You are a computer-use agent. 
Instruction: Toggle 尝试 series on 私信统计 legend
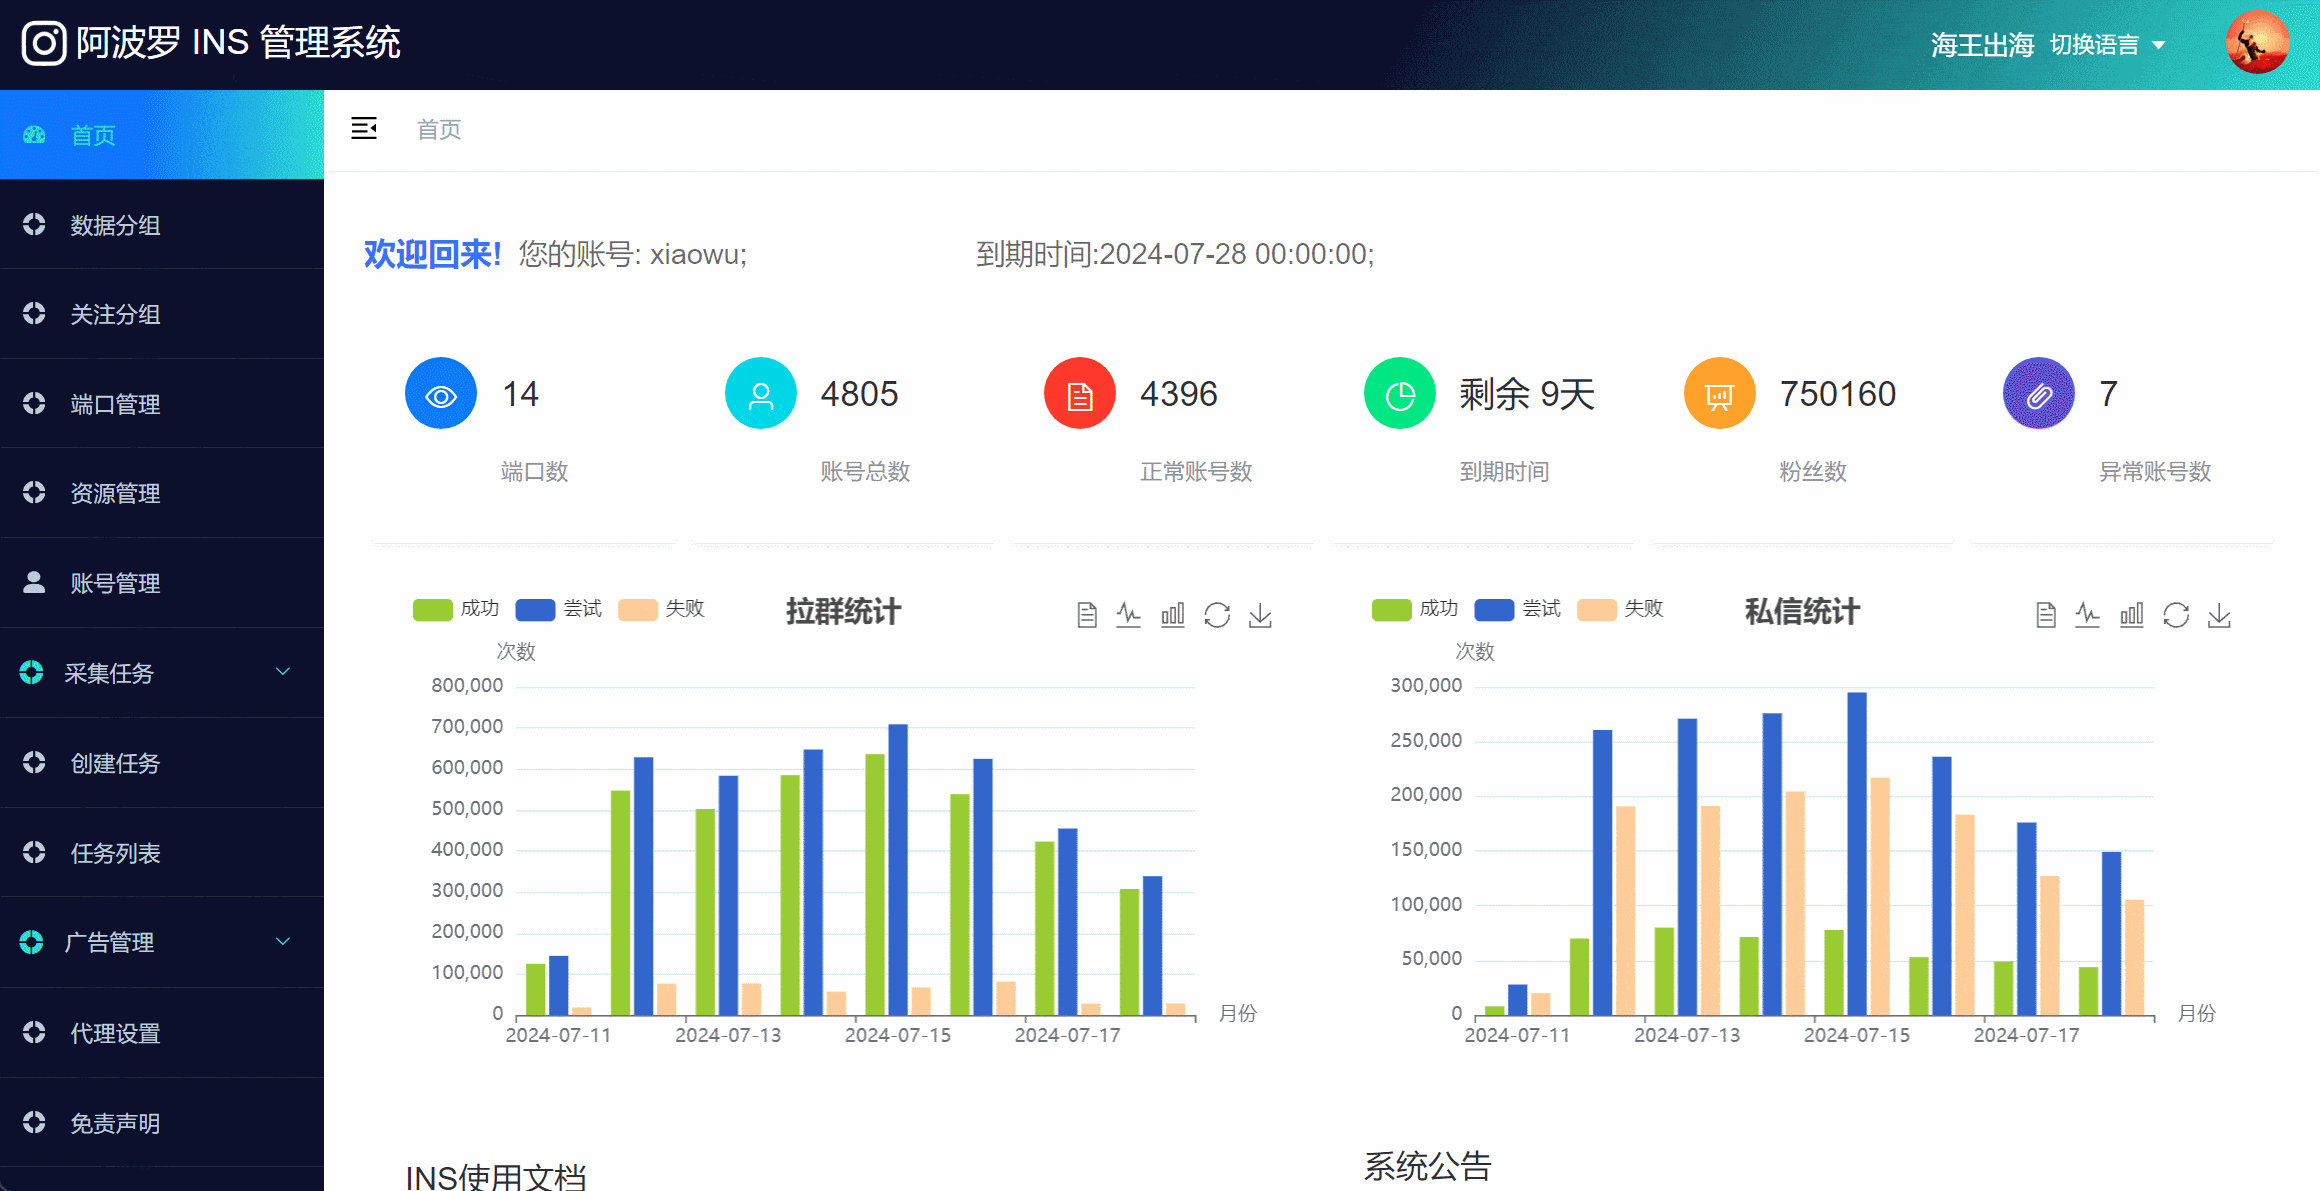coord(1519,609)
